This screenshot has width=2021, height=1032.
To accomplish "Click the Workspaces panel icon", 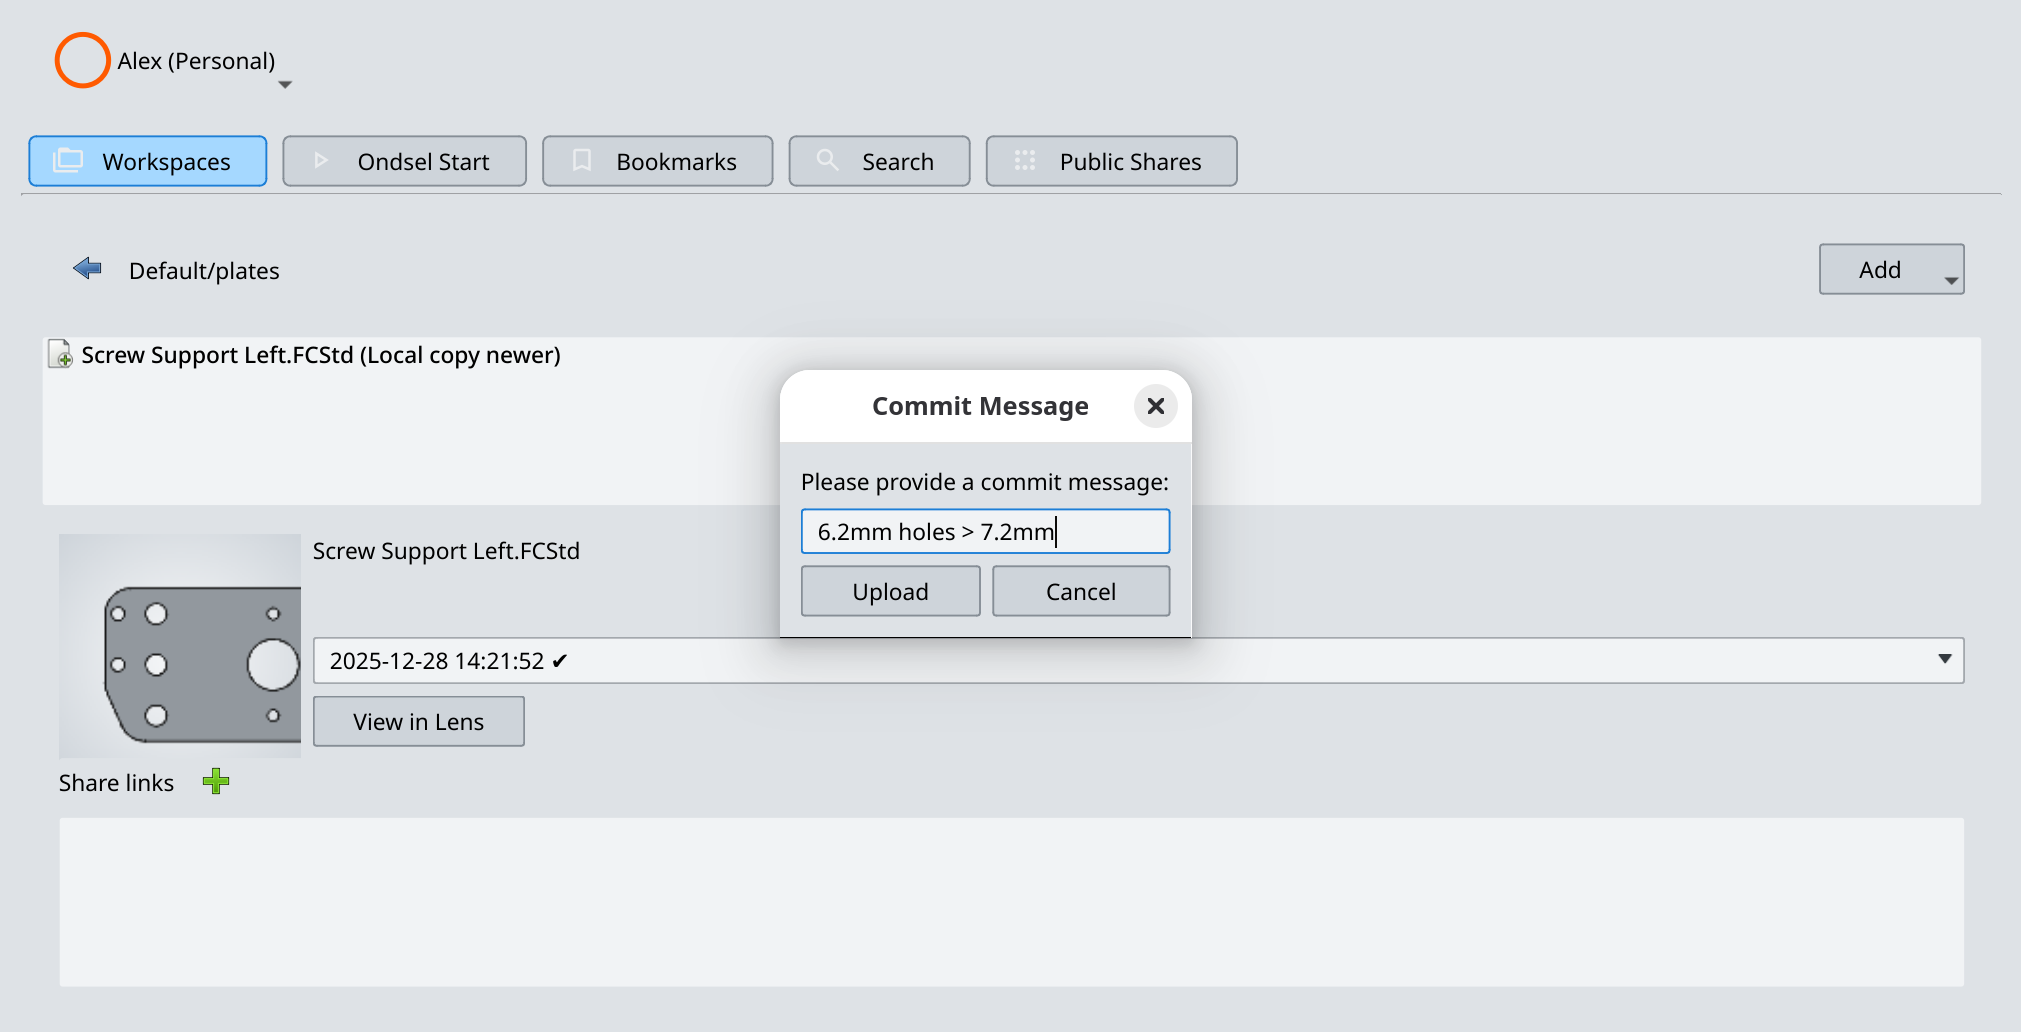I will (x=67, y=160).
